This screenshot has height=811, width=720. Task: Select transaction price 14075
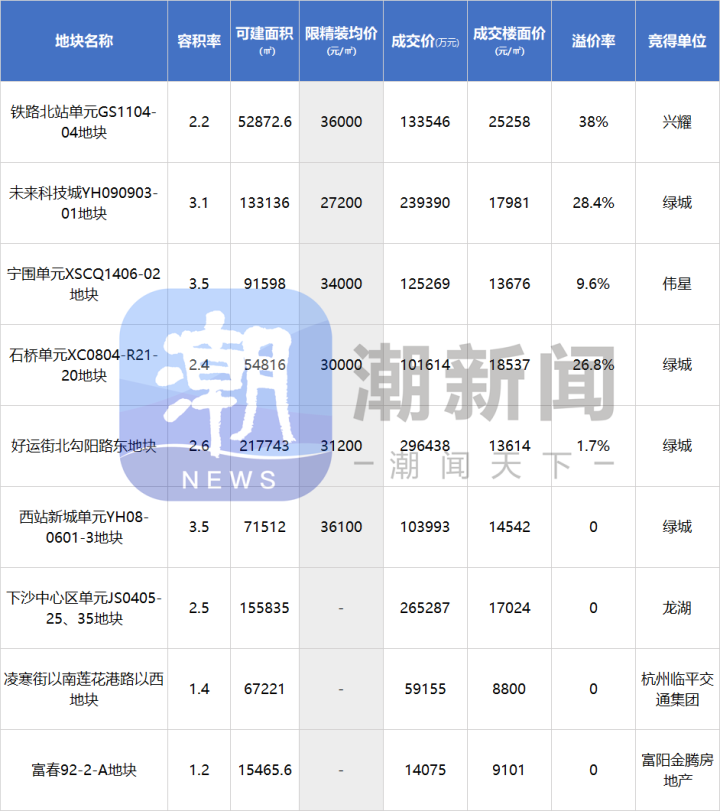pos(425,770)
